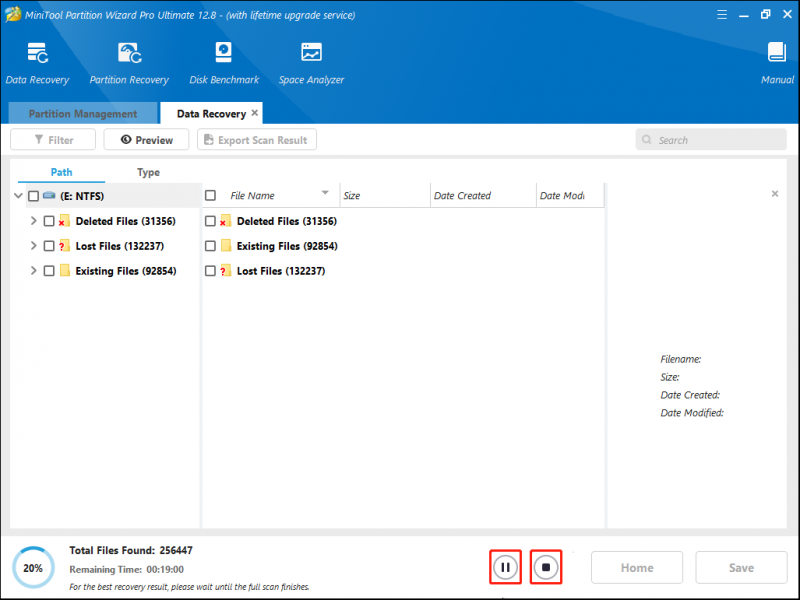Click Lost Files folder icon in file list

[226, 270]
